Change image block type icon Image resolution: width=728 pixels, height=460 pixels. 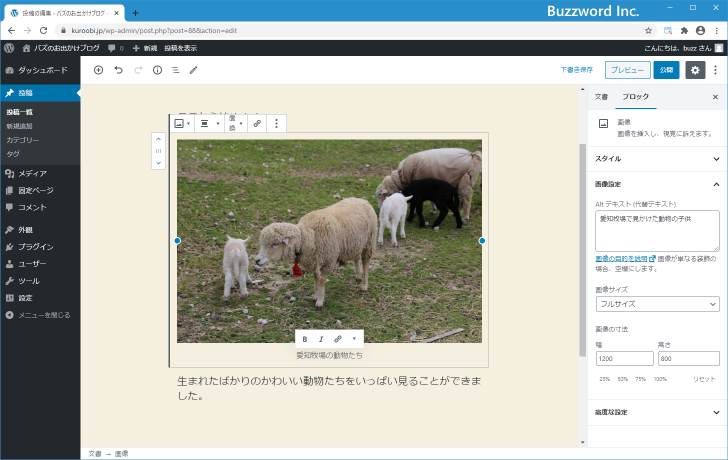pyautogui.click(x=182, y=123)
